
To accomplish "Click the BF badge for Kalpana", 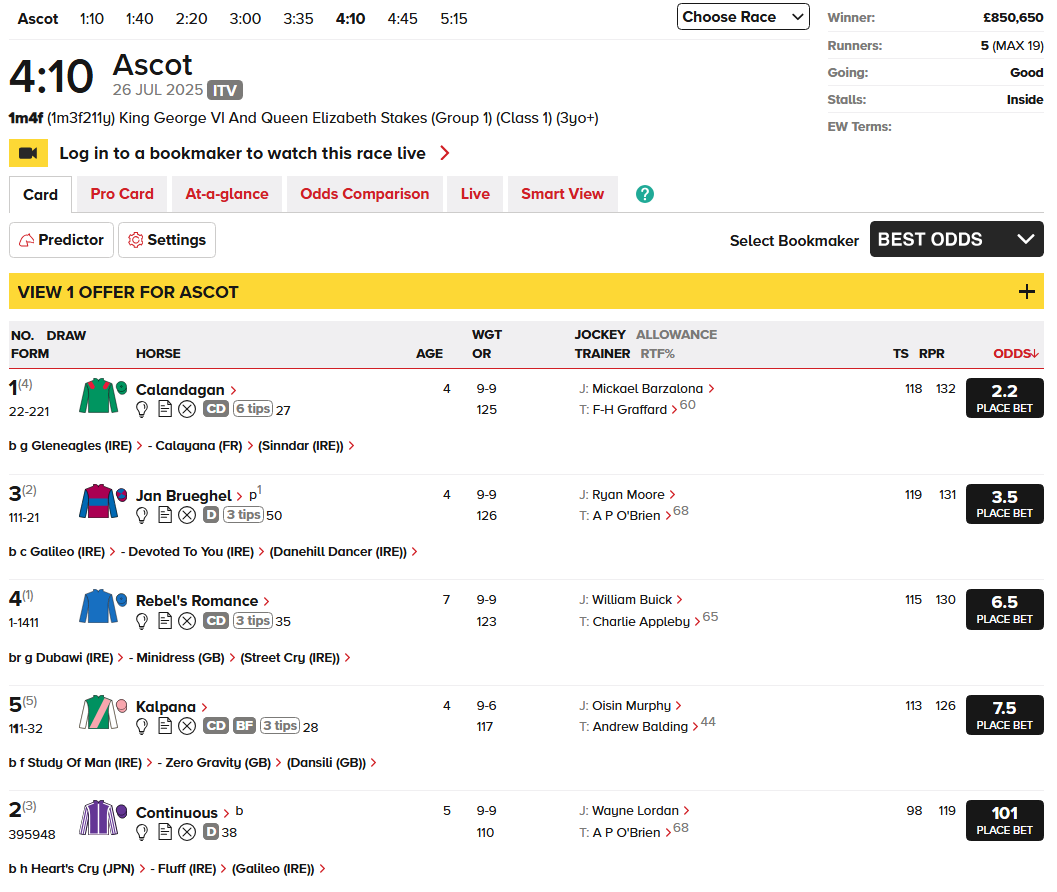I will click(245, 725).
